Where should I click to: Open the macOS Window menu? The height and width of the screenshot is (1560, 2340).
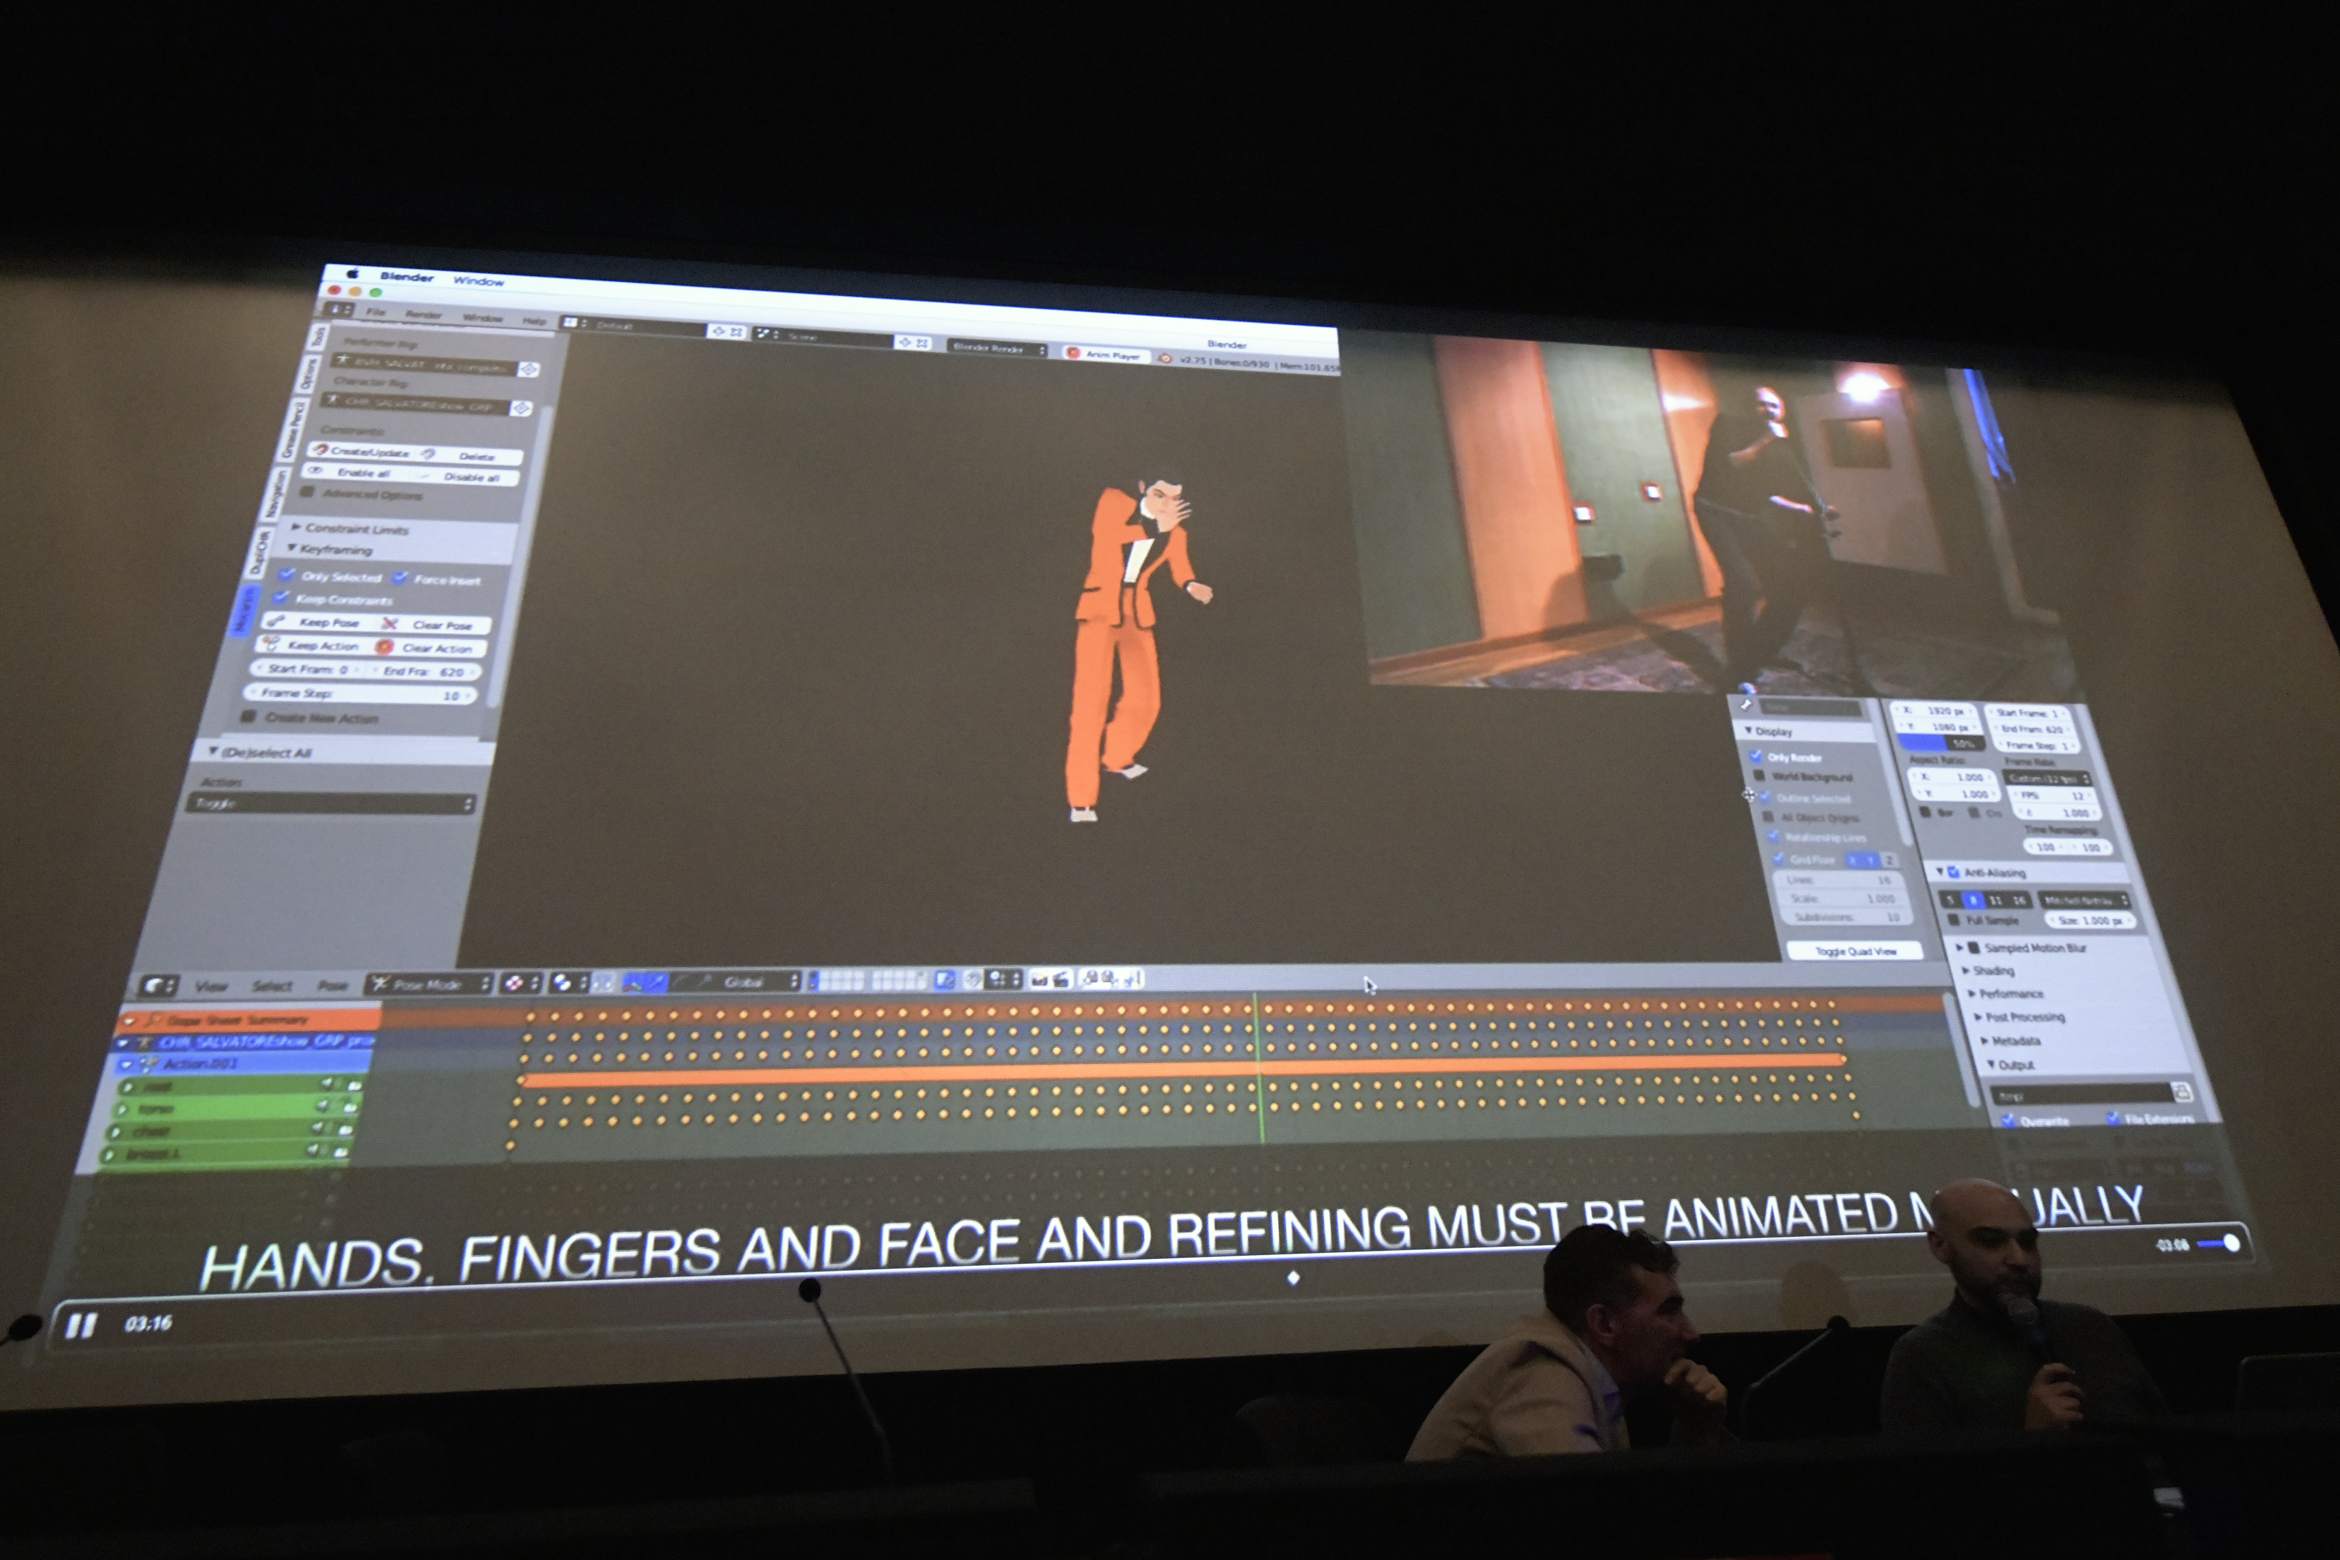tap(479, 281)
